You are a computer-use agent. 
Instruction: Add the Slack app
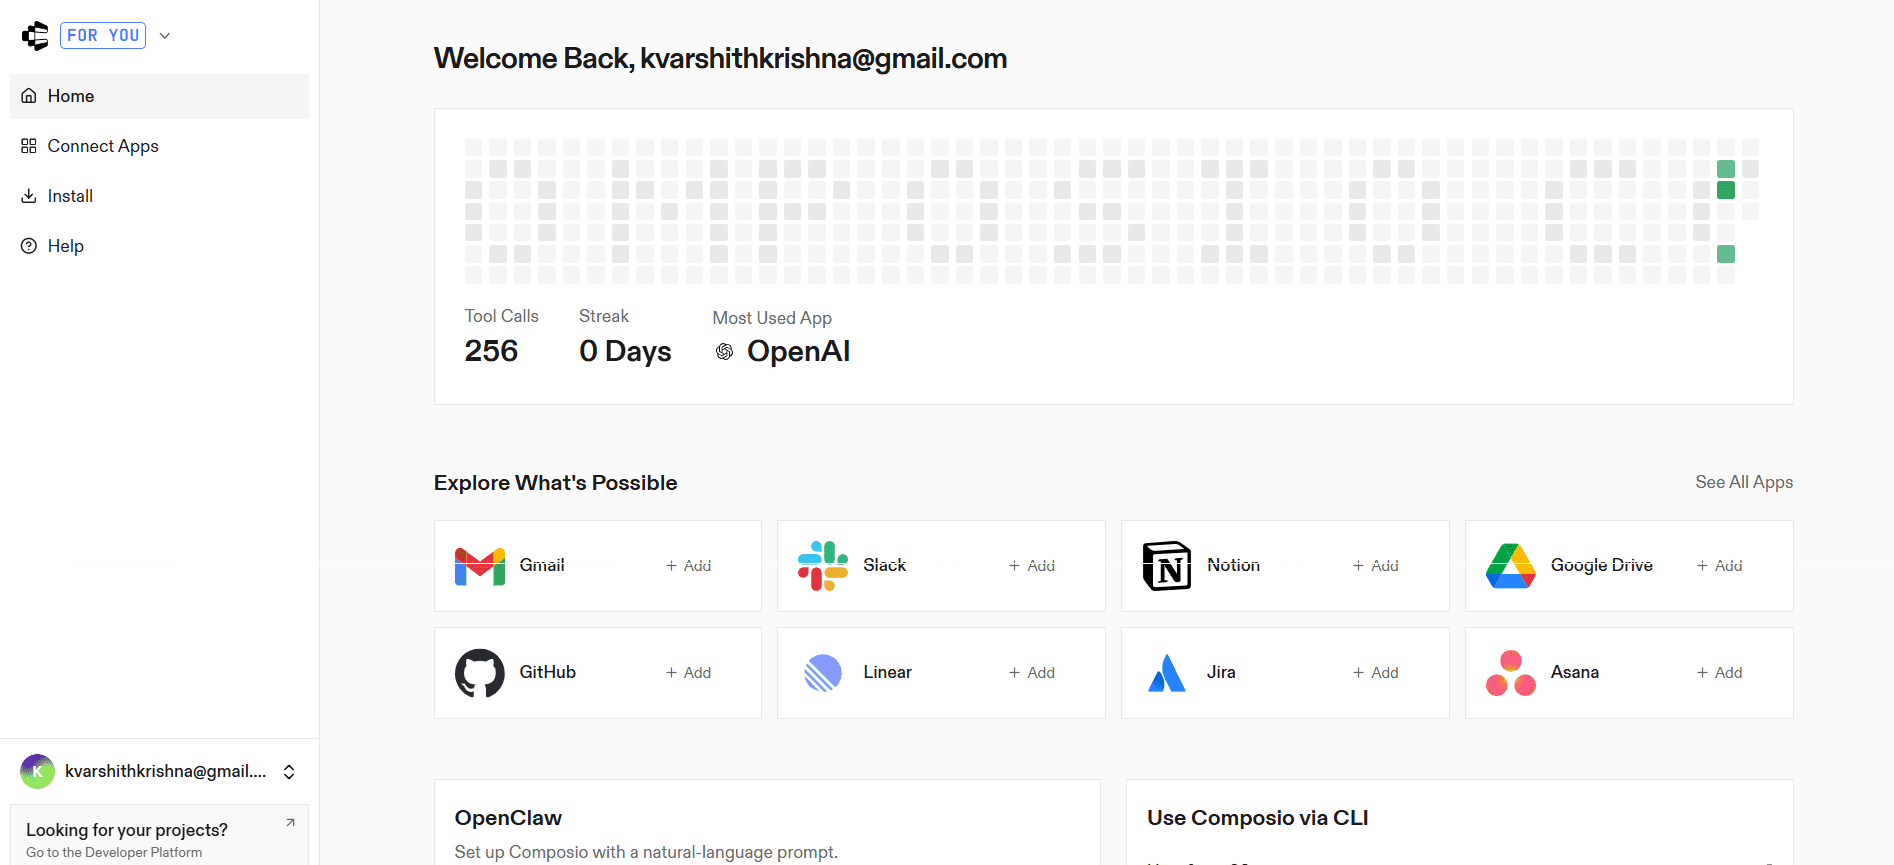click(x=1032, y=566)
